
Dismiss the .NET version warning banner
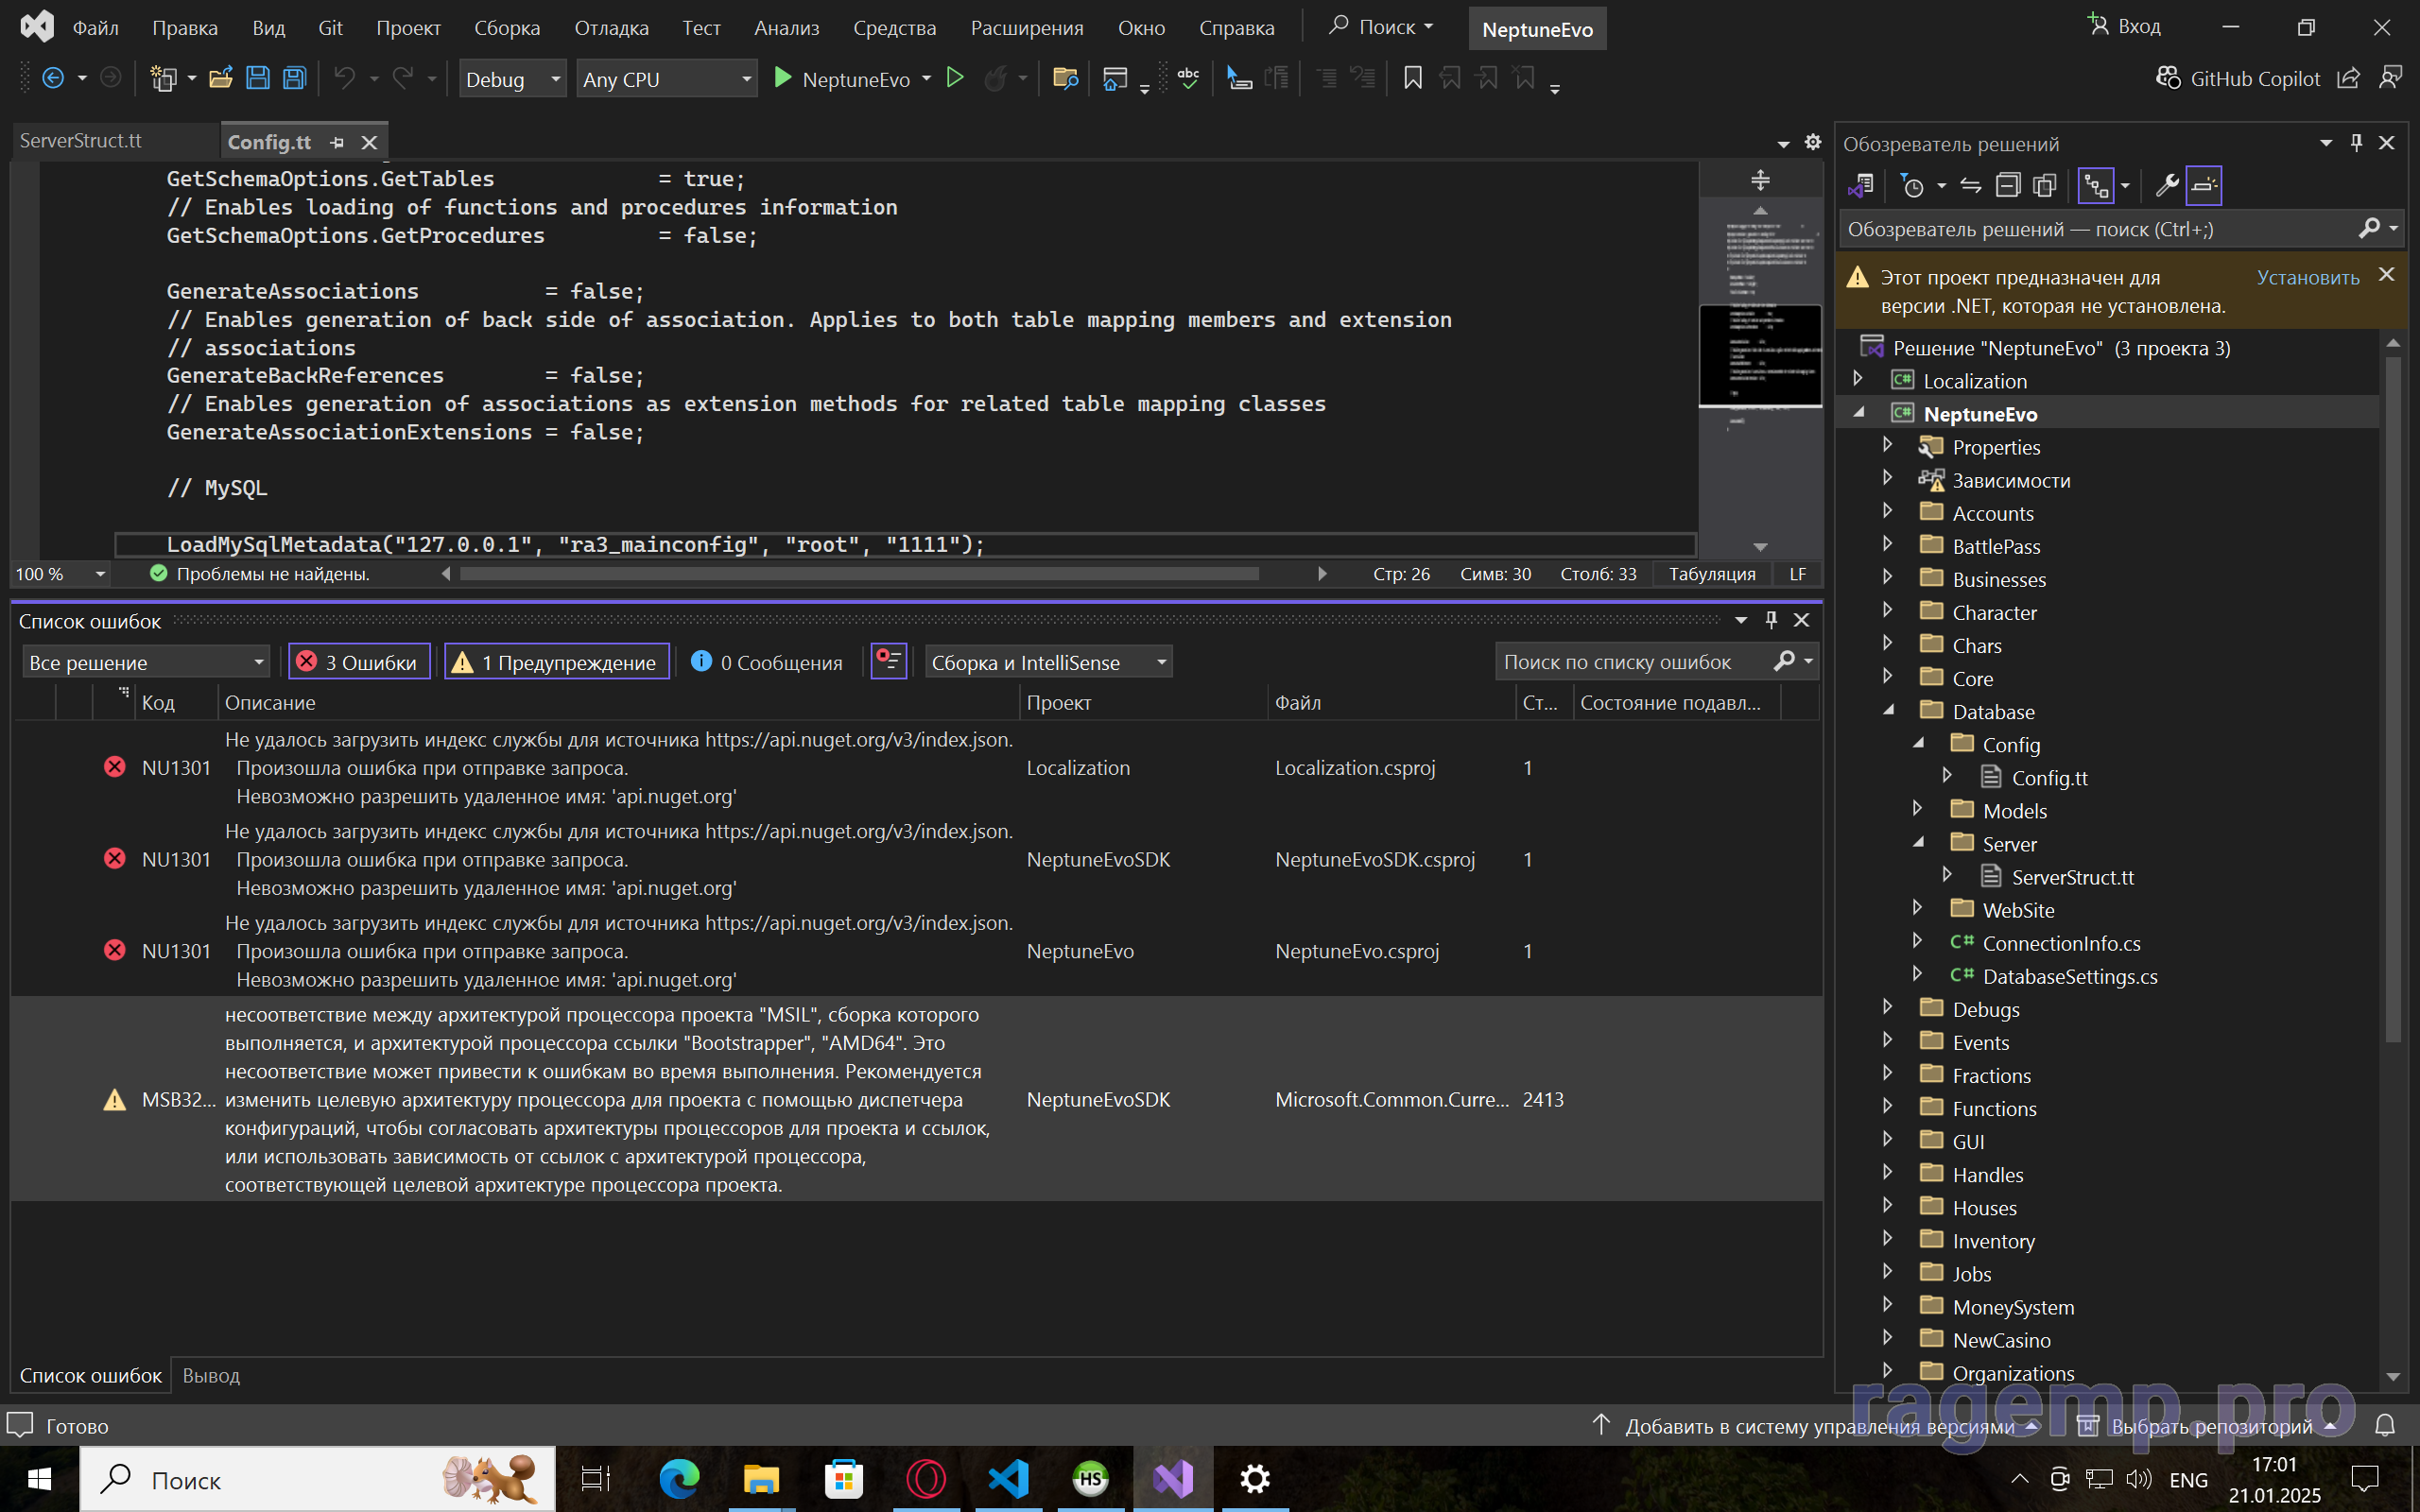pos(2387,274)
